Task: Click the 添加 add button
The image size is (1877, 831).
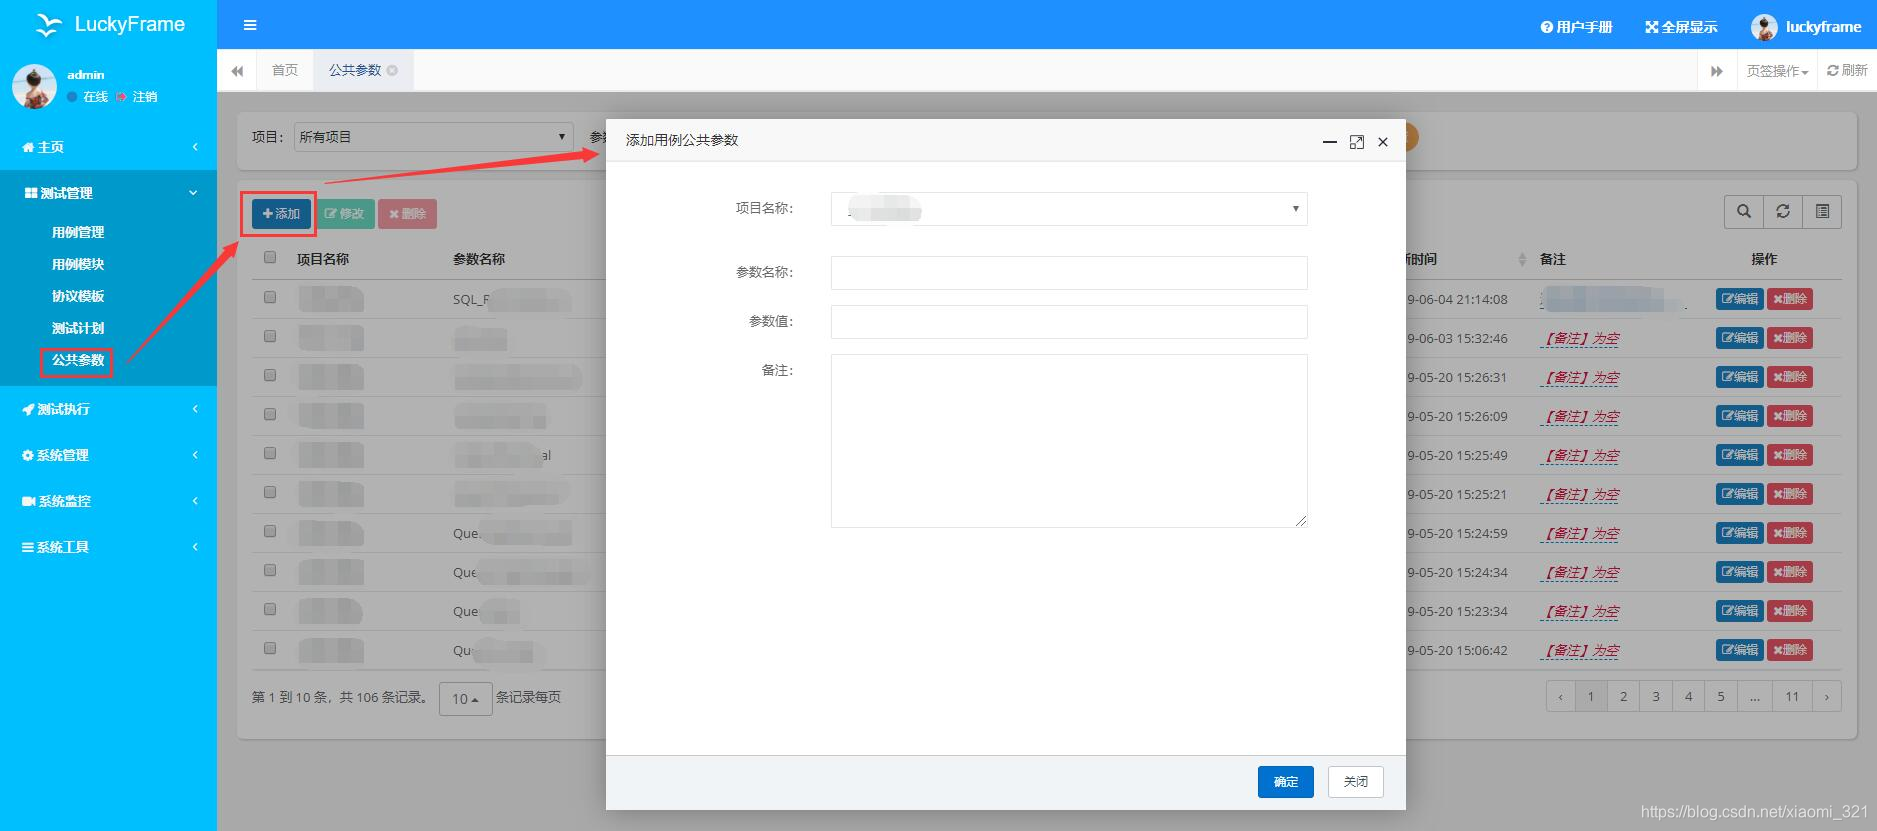Action: [281, 213]
